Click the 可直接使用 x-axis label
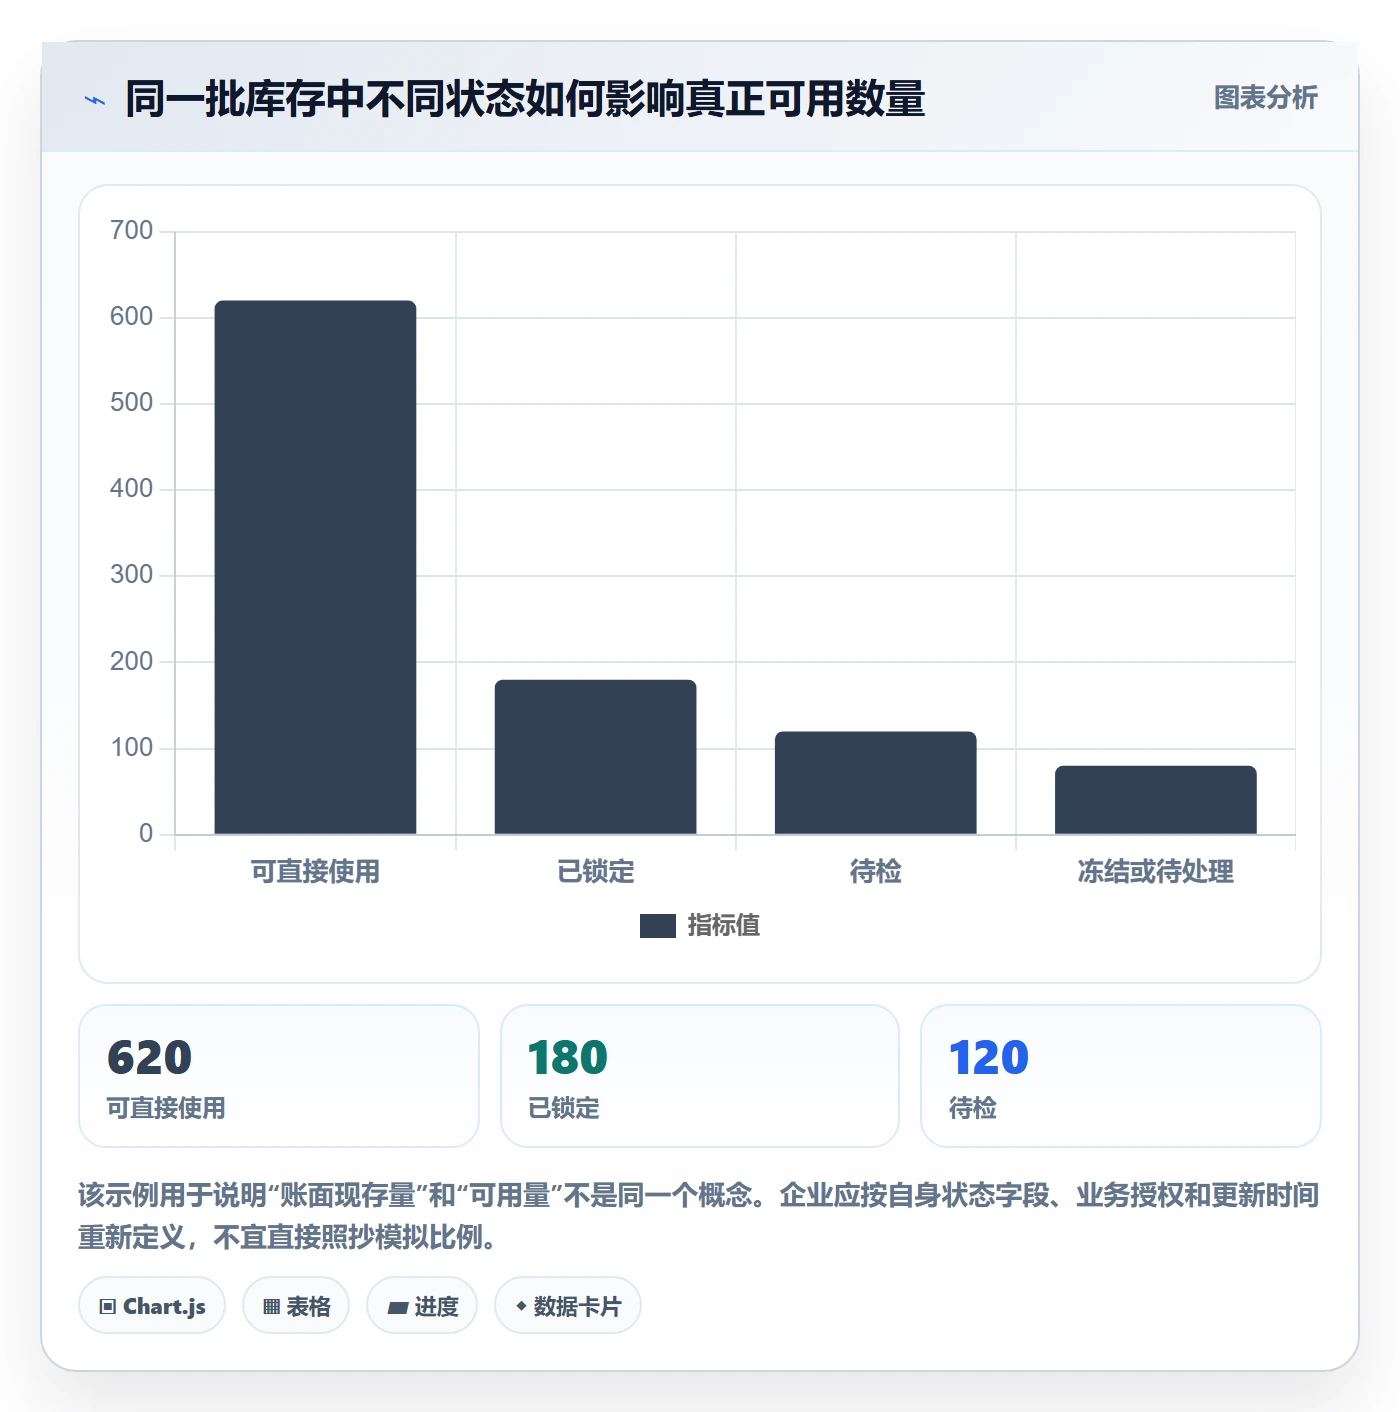This screenshot has height=1412, width=1400. (315, 872)
